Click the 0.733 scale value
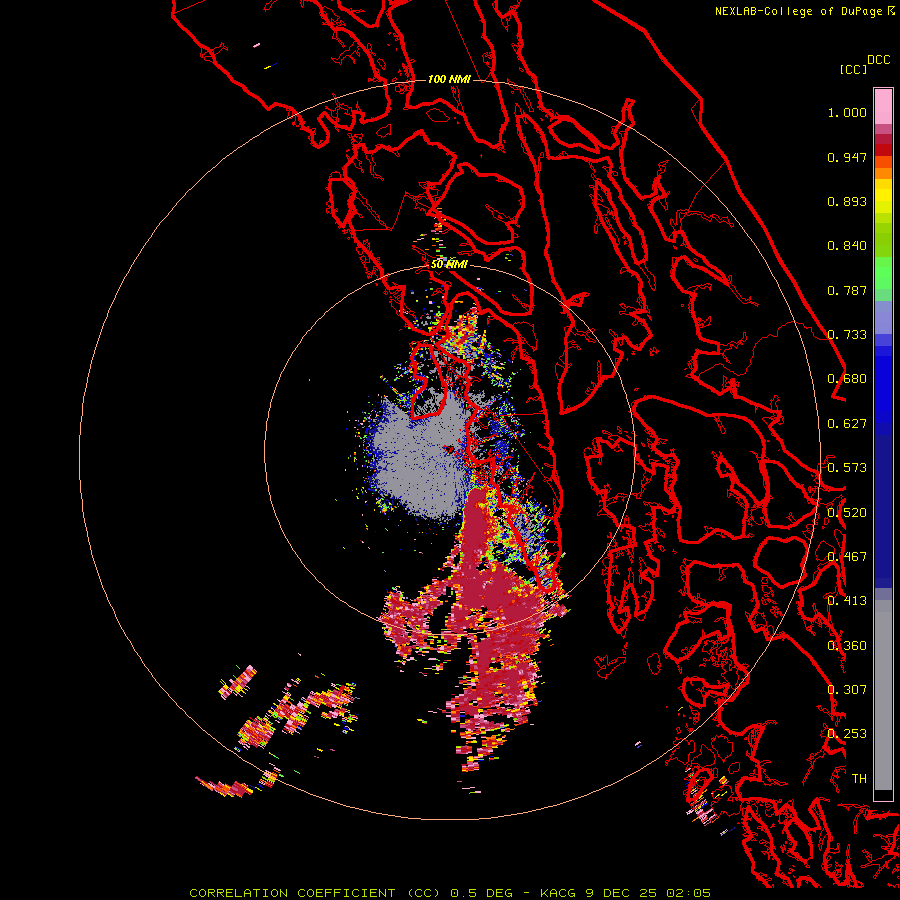Image resolution: width=900 pixels, height=900 pixels. [x=847, y=335]
